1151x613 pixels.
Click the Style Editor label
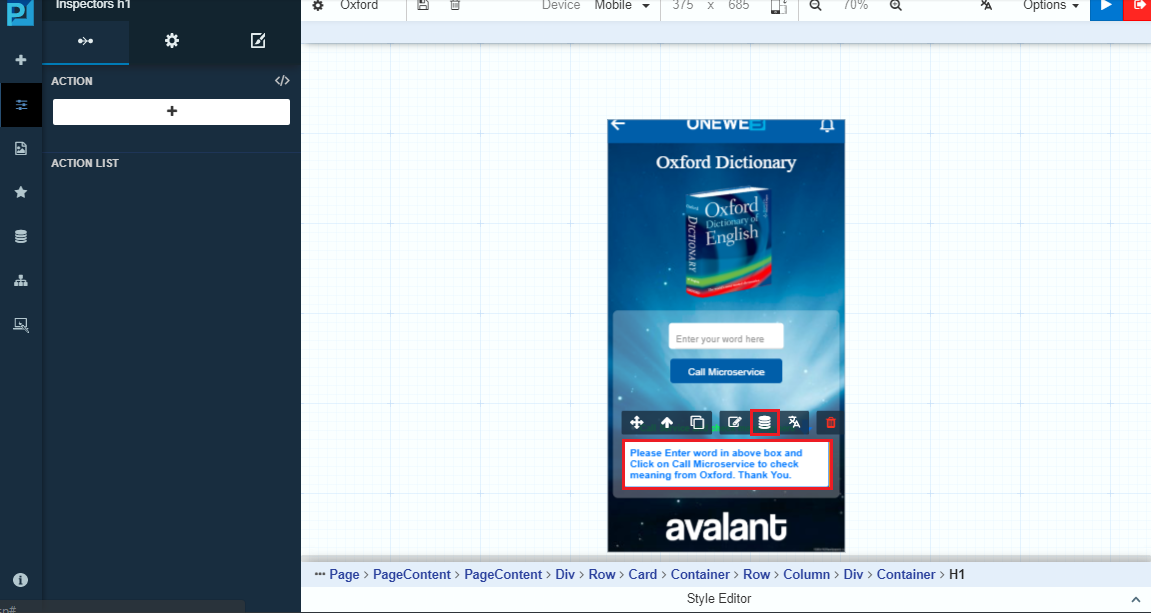click(x=719, y=598)
